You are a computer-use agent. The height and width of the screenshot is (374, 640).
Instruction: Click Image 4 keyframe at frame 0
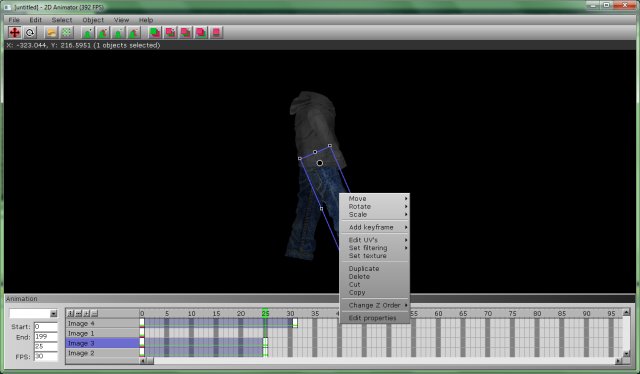click(x=142, y=323)
